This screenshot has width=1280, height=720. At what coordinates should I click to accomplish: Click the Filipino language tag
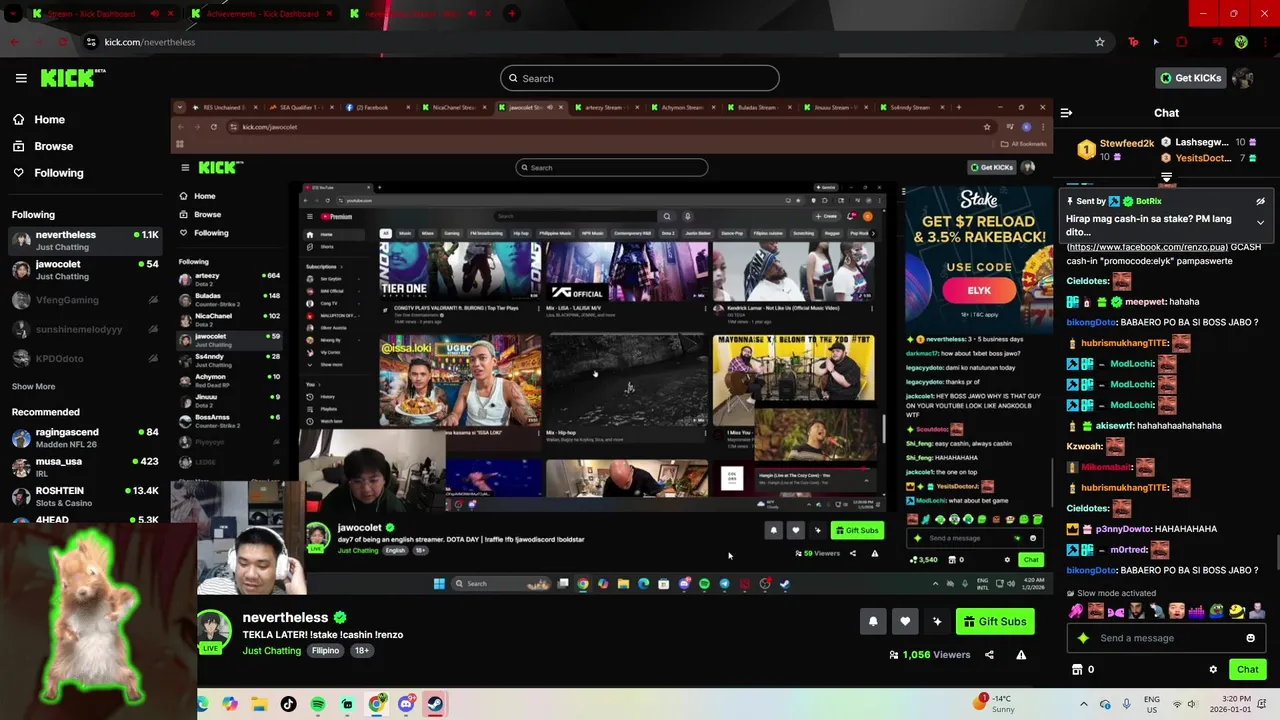point(325,650)
